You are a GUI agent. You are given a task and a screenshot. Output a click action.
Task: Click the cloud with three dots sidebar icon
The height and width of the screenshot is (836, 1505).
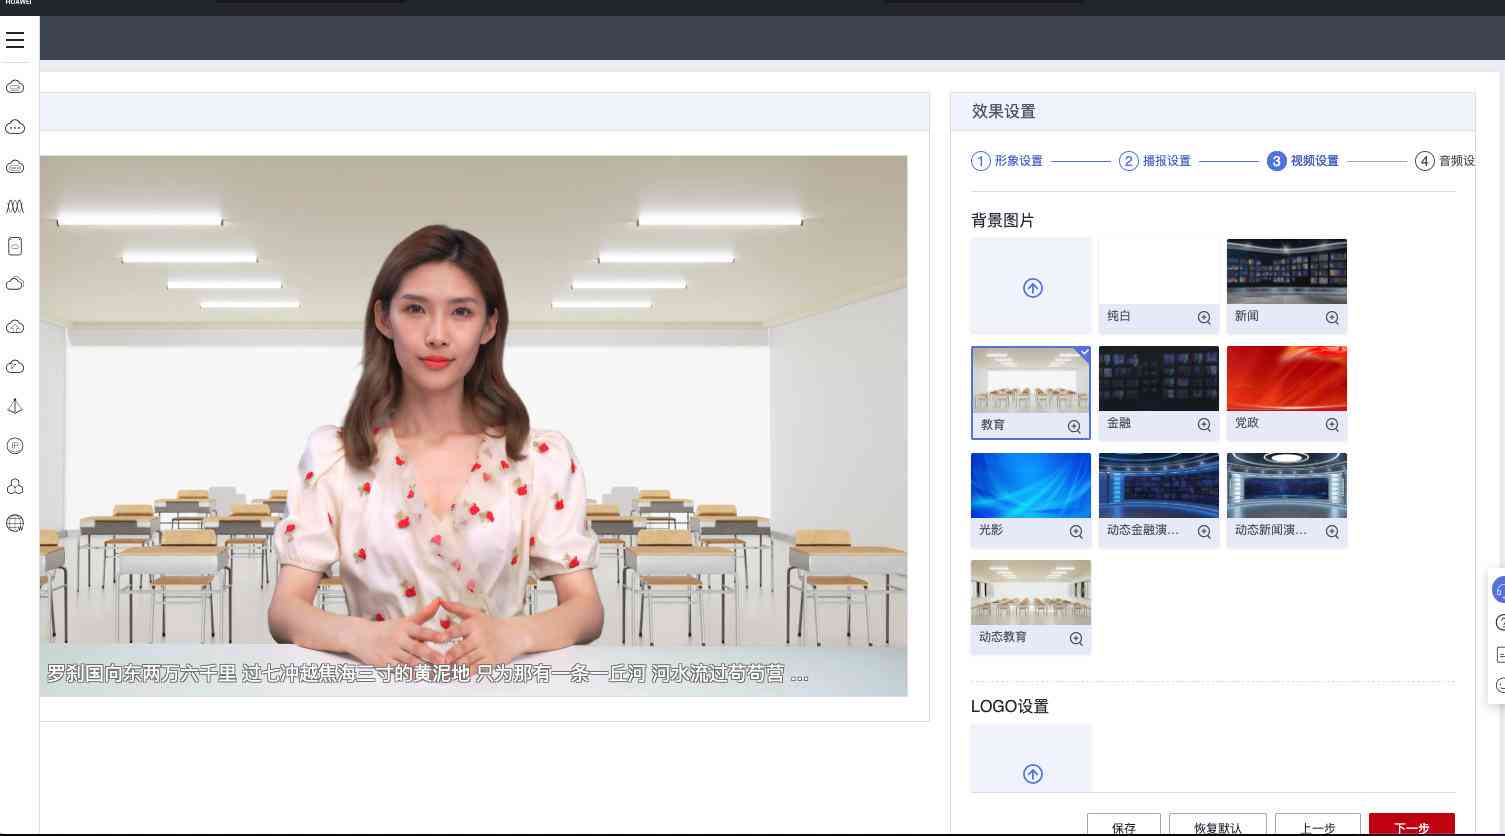(x=15, y=127)
